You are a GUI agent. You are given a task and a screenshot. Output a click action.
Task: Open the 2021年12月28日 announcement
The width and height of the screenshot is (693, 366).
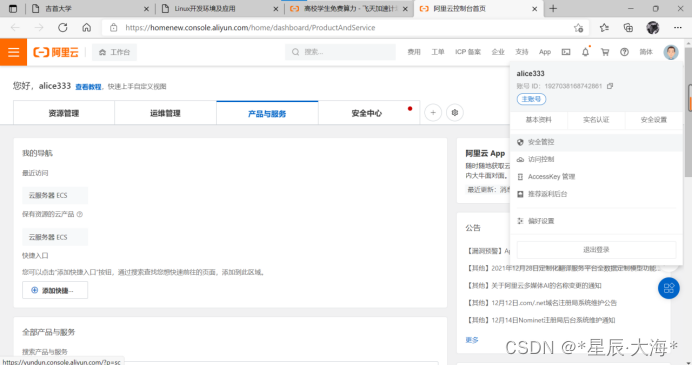(x=563, y=268)
